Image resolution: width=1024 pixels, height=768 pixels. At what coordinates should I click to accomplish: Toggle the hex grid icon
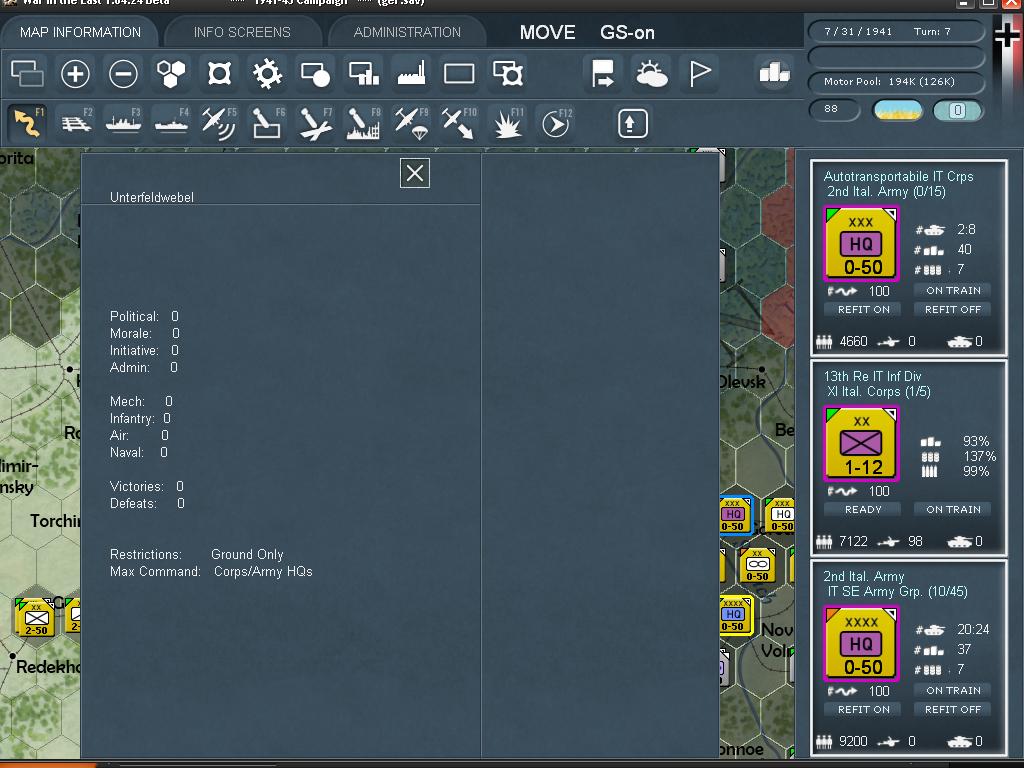tap(171, 73)
